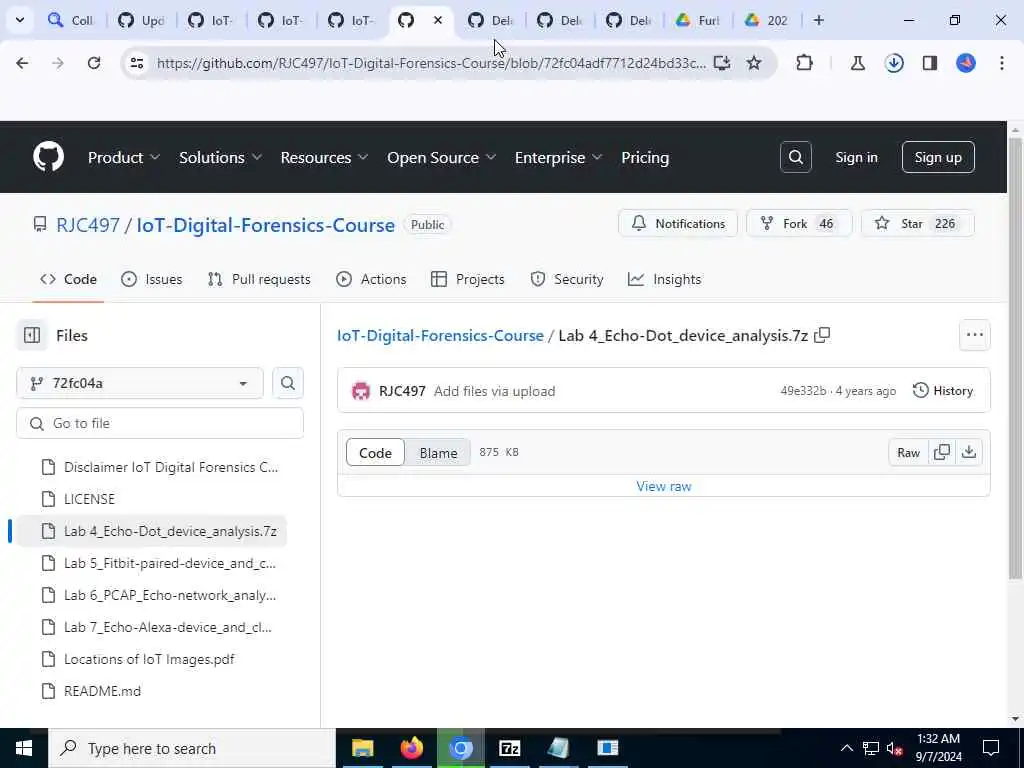The image size is (1024, 768).
Task: Copy file path icon beside 7z filename
Action: (822, 335)
